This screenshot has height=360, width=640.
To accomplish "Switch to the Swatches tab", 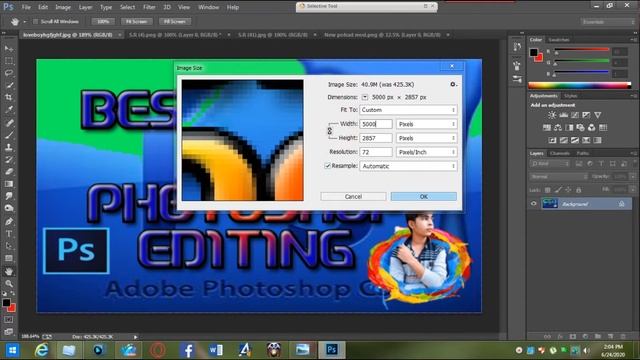I will (x=558, y=40).
